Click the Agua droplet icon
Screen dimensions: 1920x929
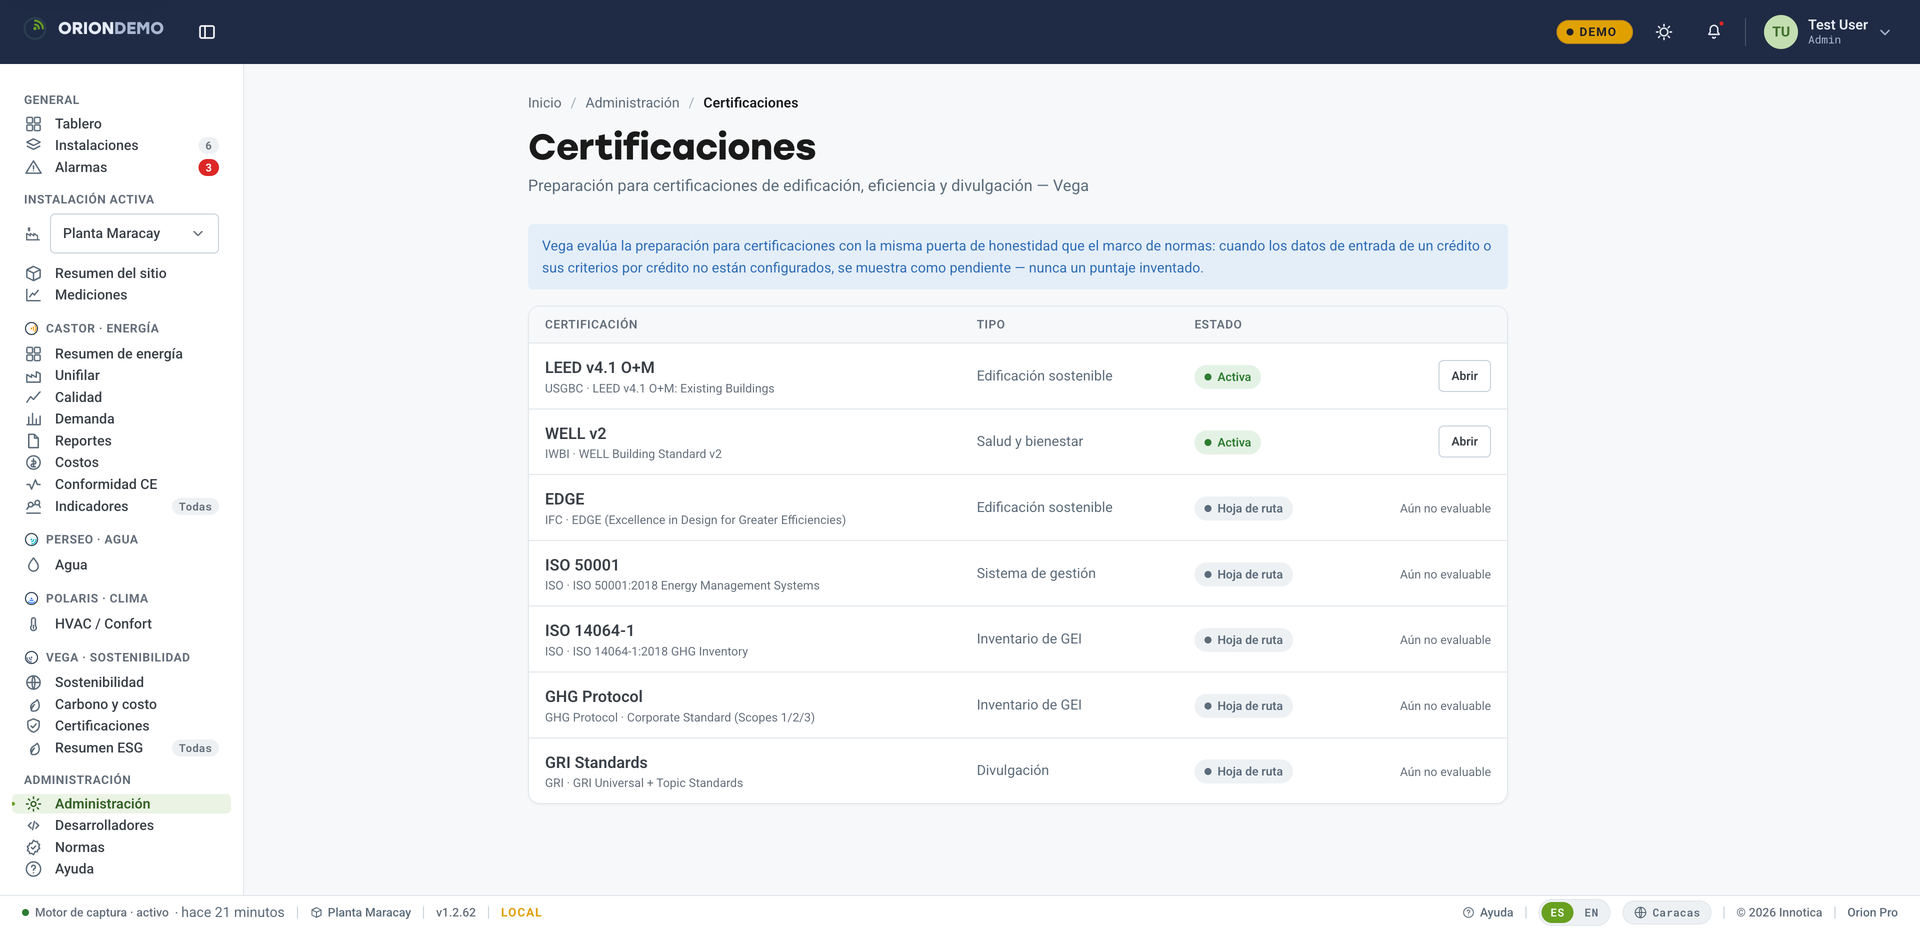pyautogui.click(x=33, y=565)
